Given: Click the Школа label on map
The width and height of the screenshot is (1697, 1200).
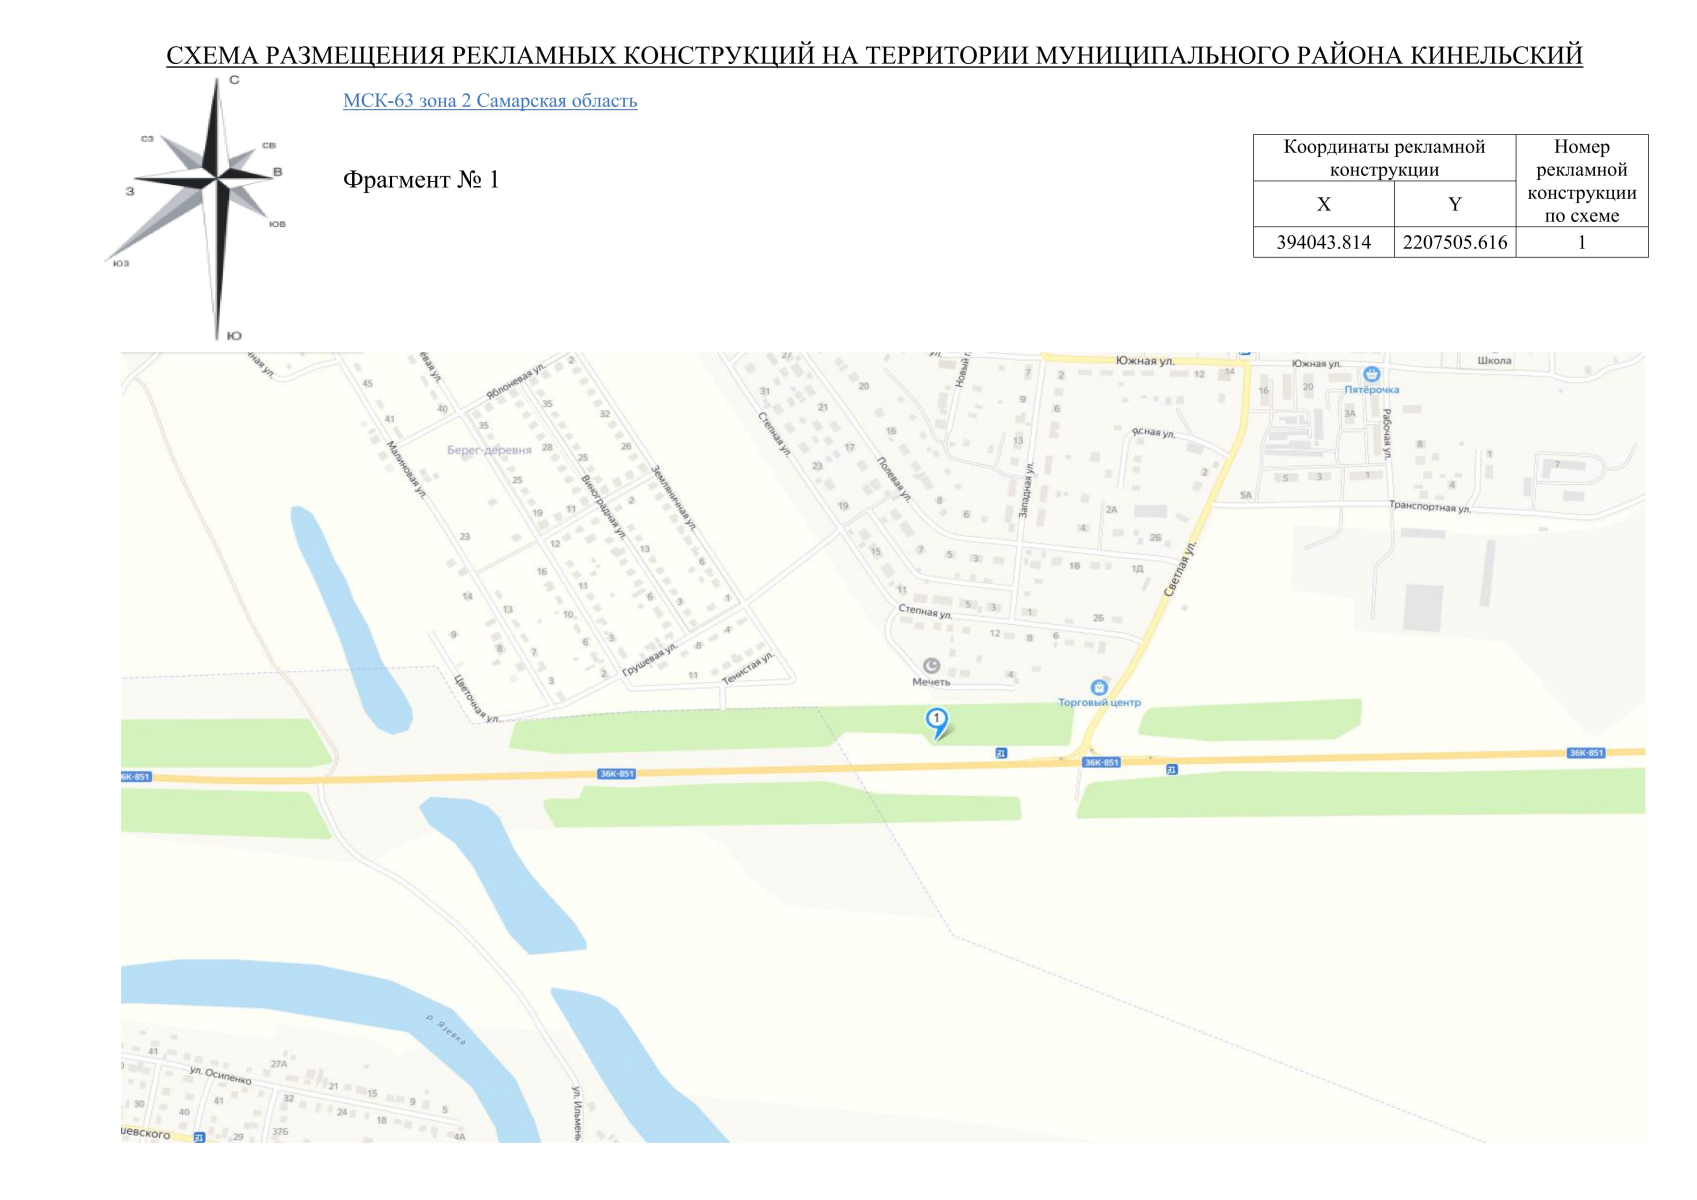Looking at the screenshot, I should click(x=1494, y=360).
